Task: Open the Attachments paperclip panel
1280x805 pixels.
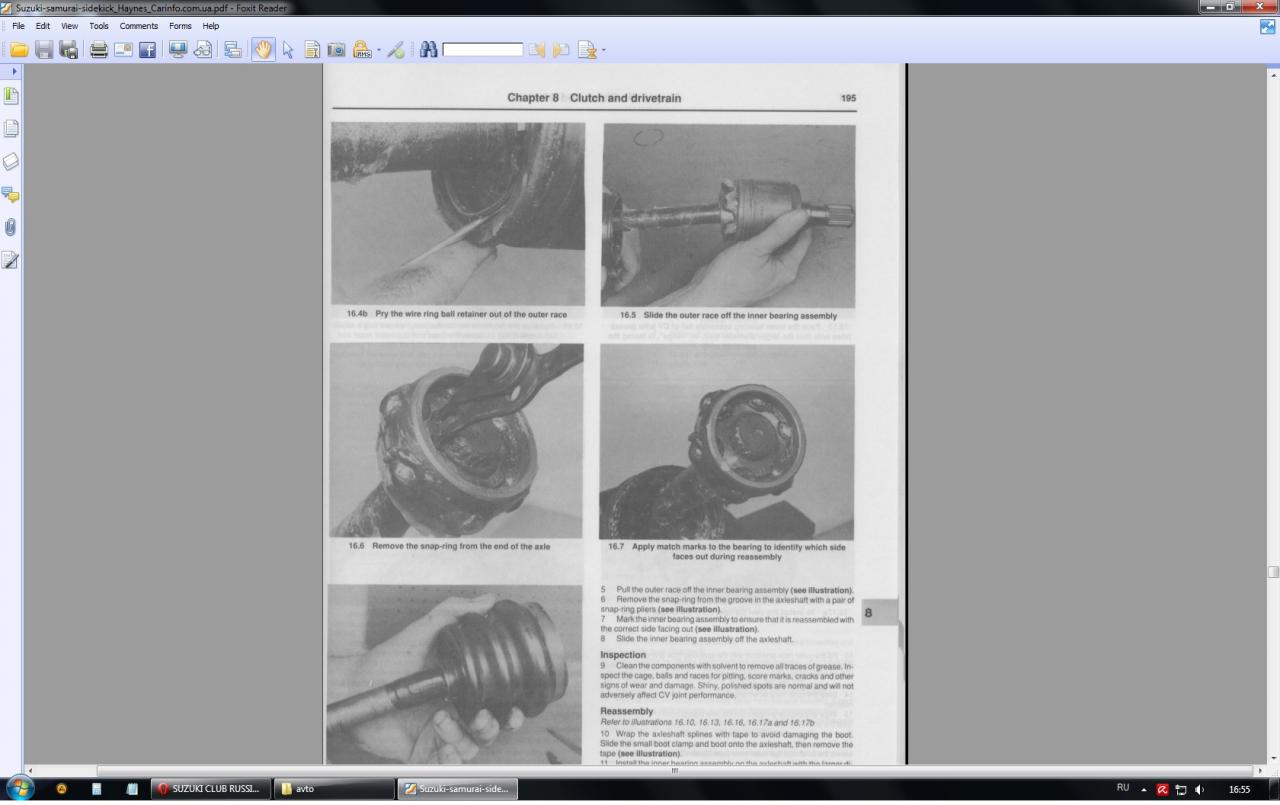Action: coord(11,227)
